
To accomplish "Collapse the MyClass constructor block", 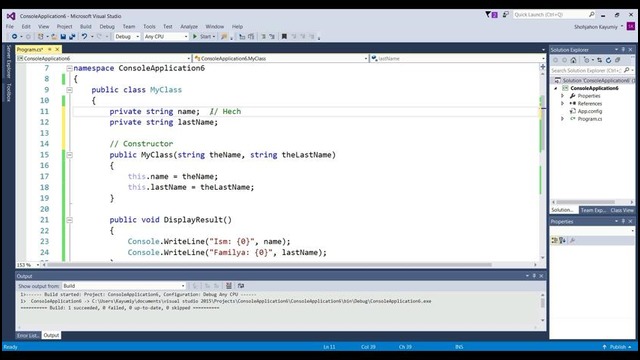I will point(69,155).
